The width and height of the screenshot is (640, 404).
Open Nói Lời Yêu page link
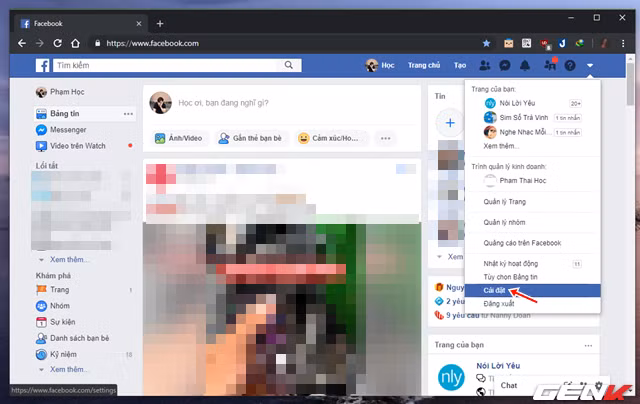click(498, 366)
